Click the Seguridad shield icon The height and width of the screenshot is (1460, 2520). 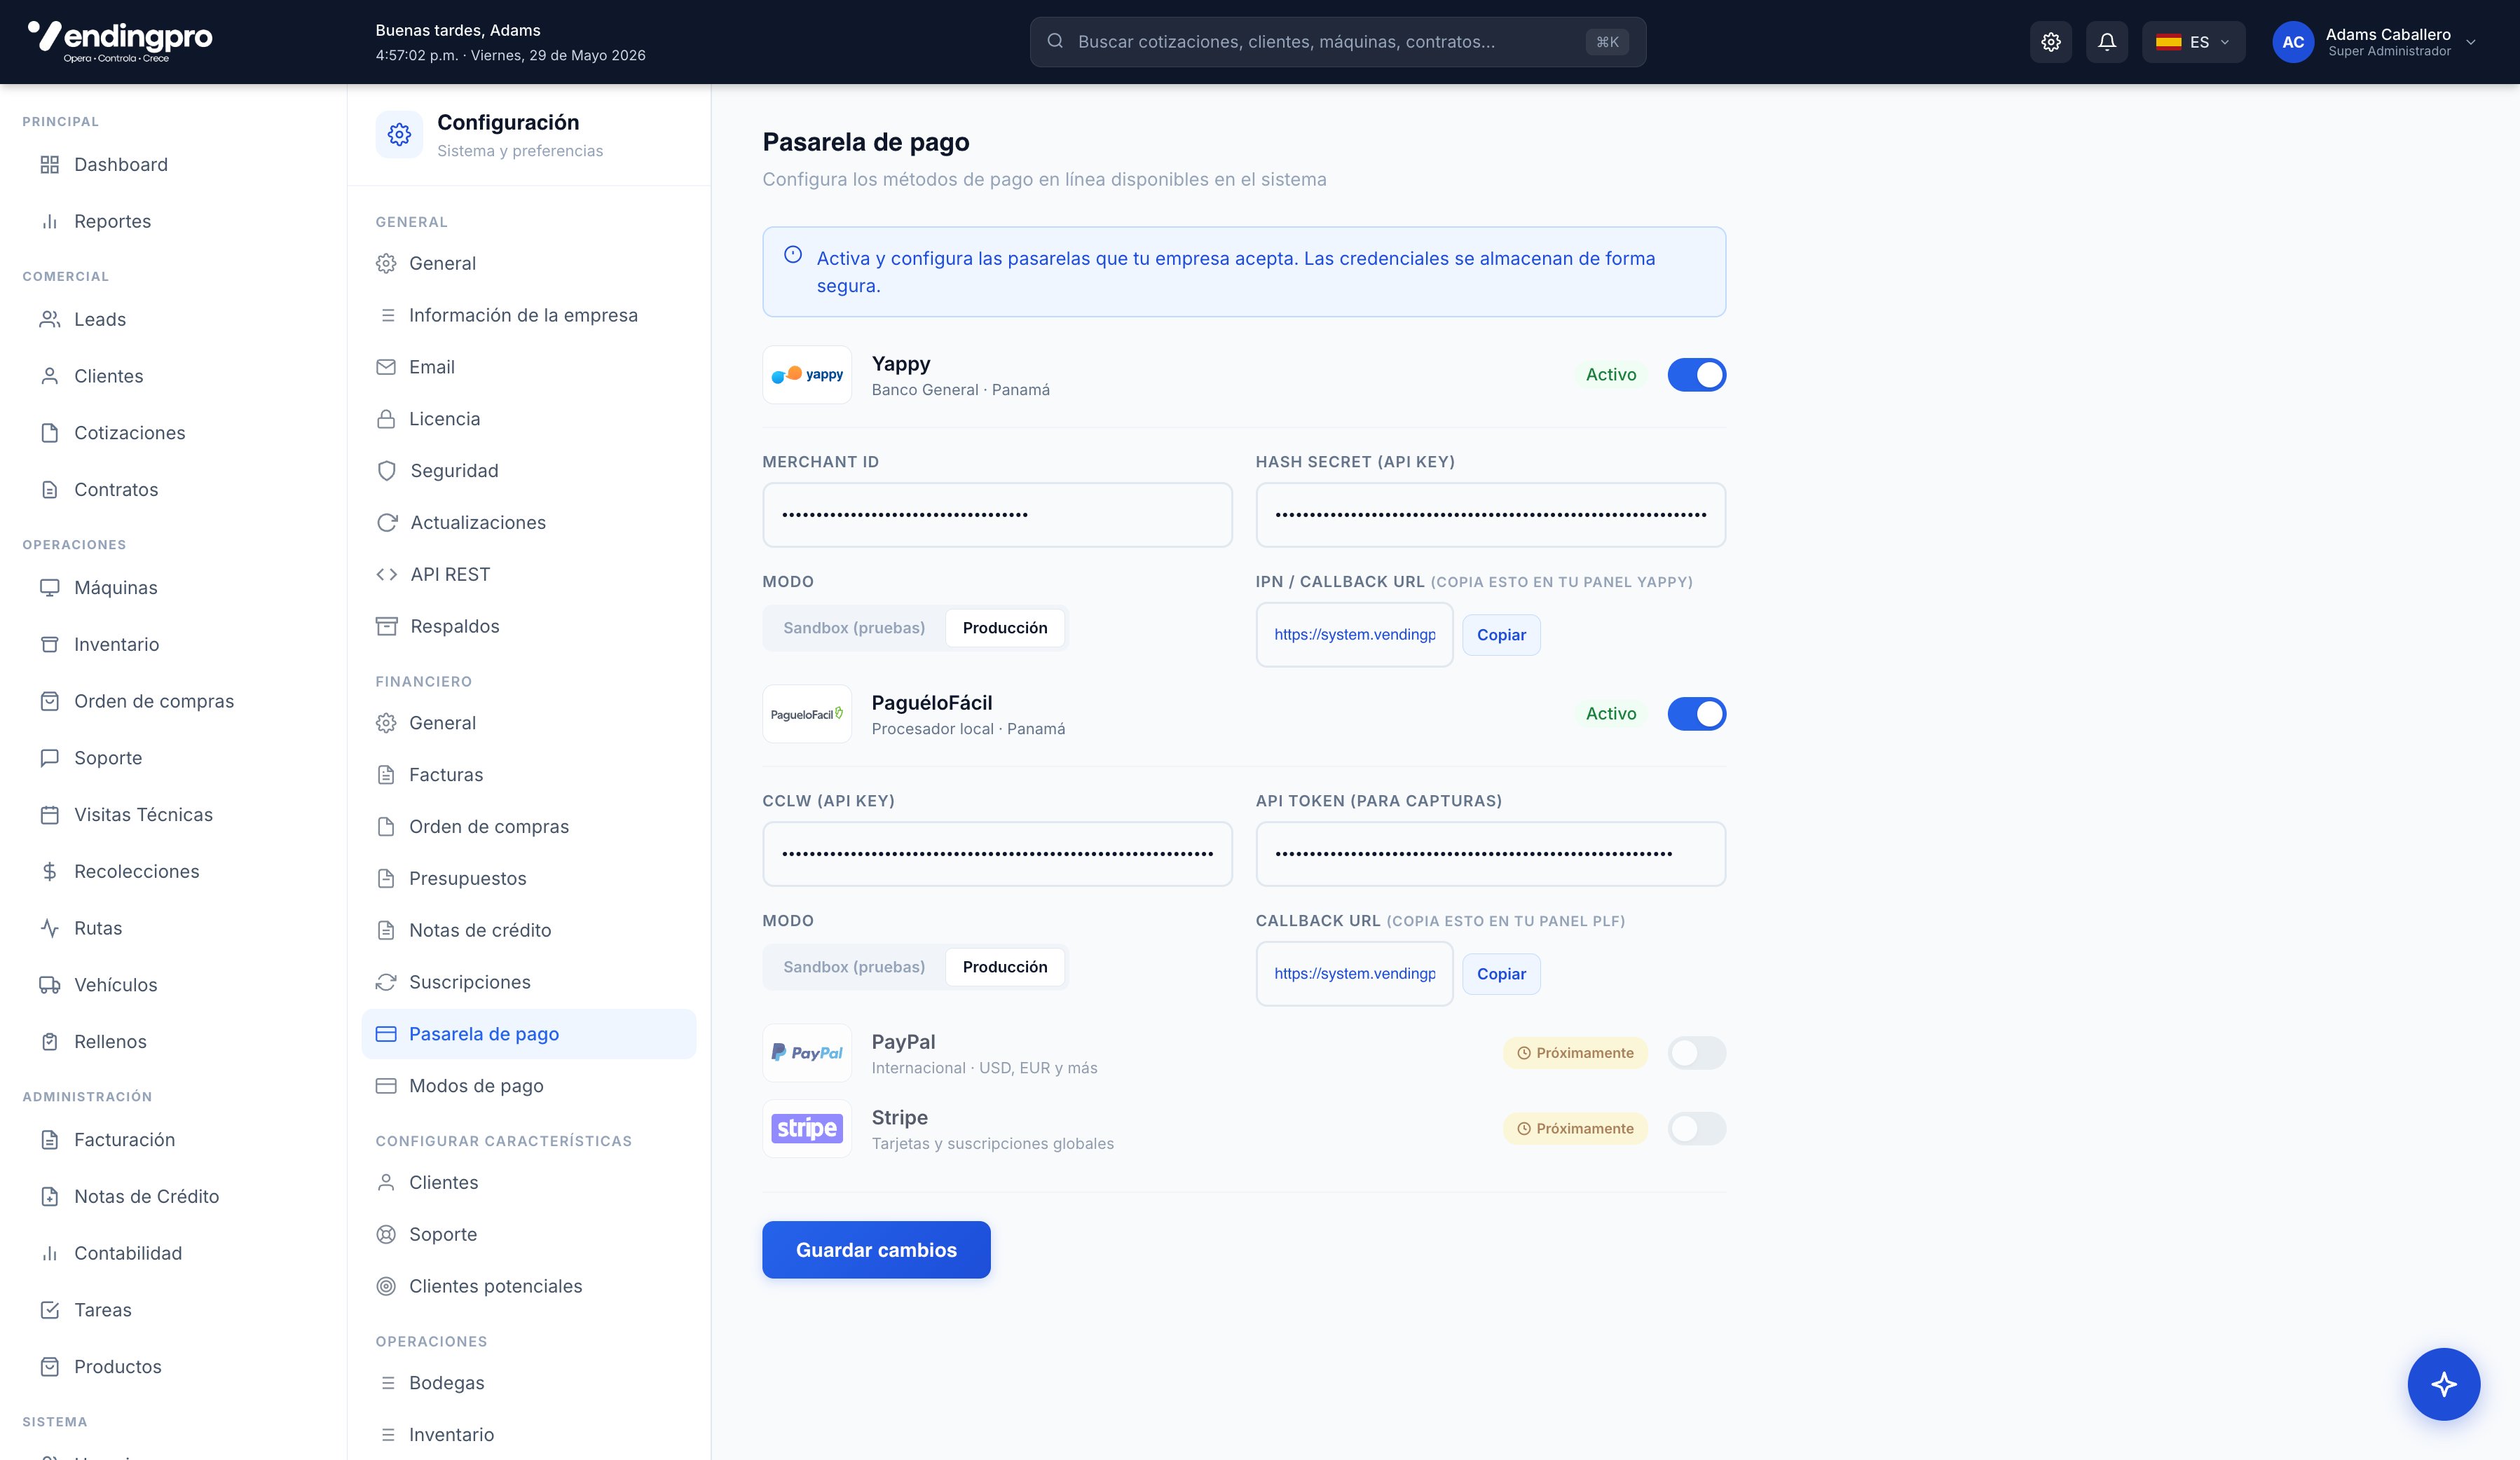coord(387,471)
